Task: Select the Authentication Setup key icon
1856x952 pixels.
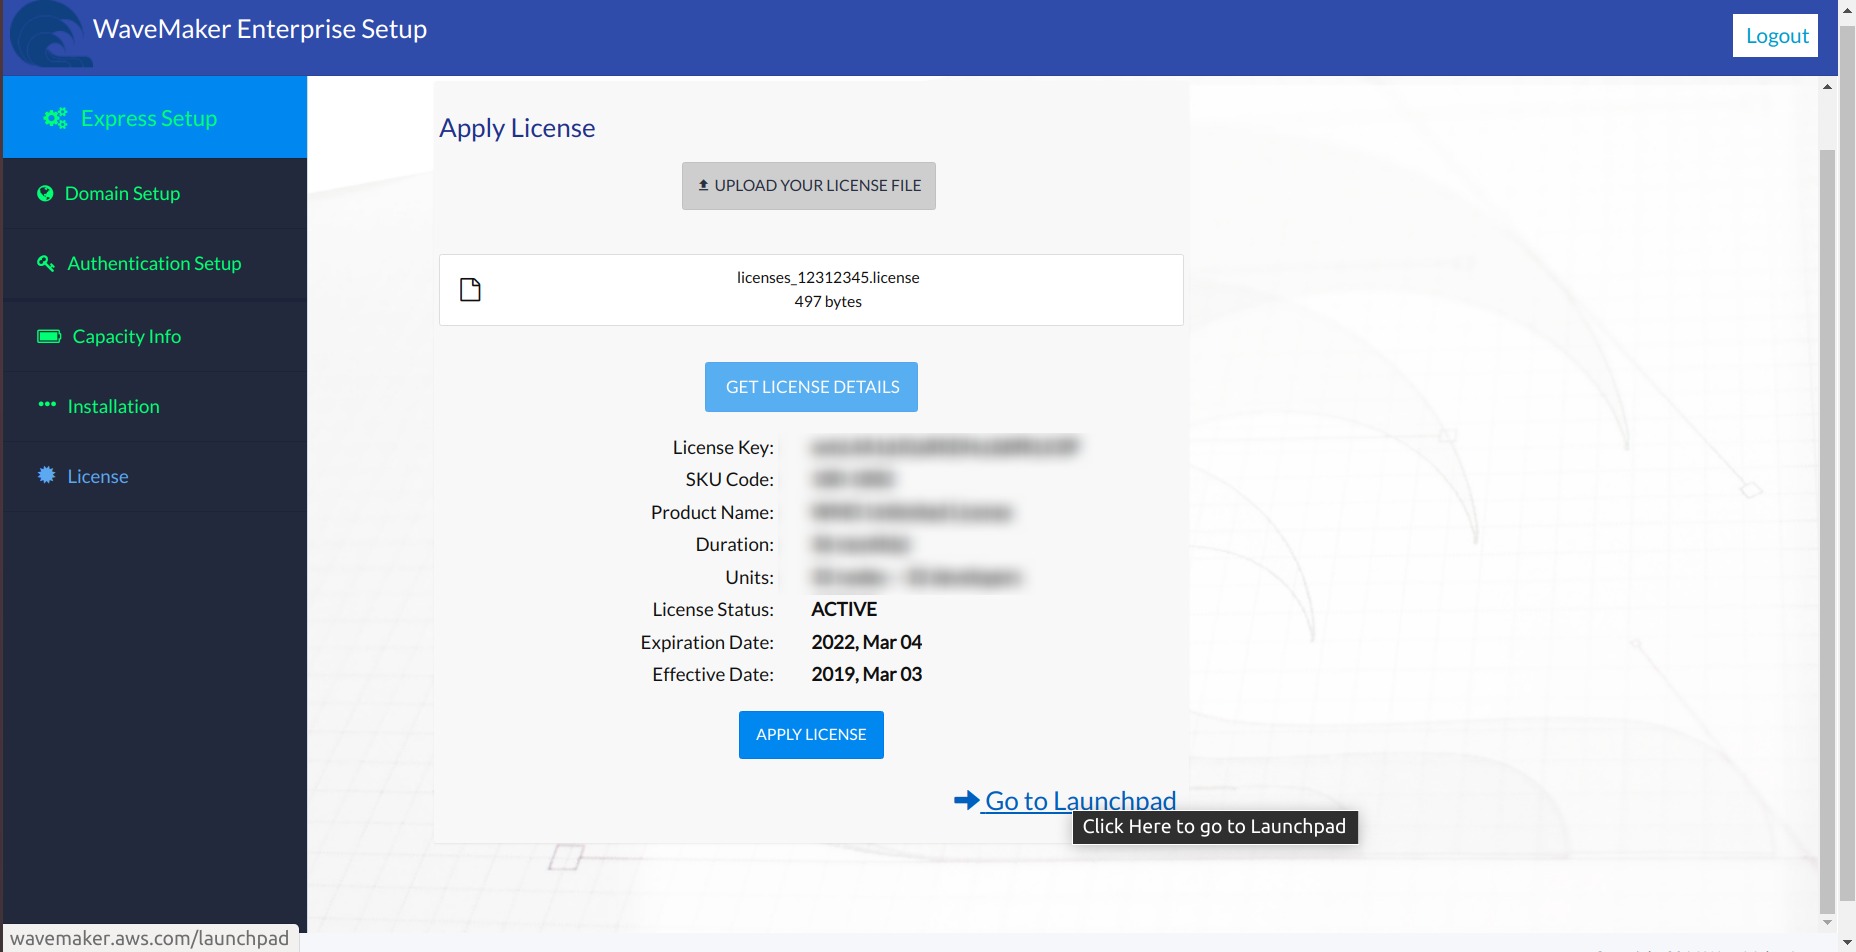Action: (x=46, y=263)
